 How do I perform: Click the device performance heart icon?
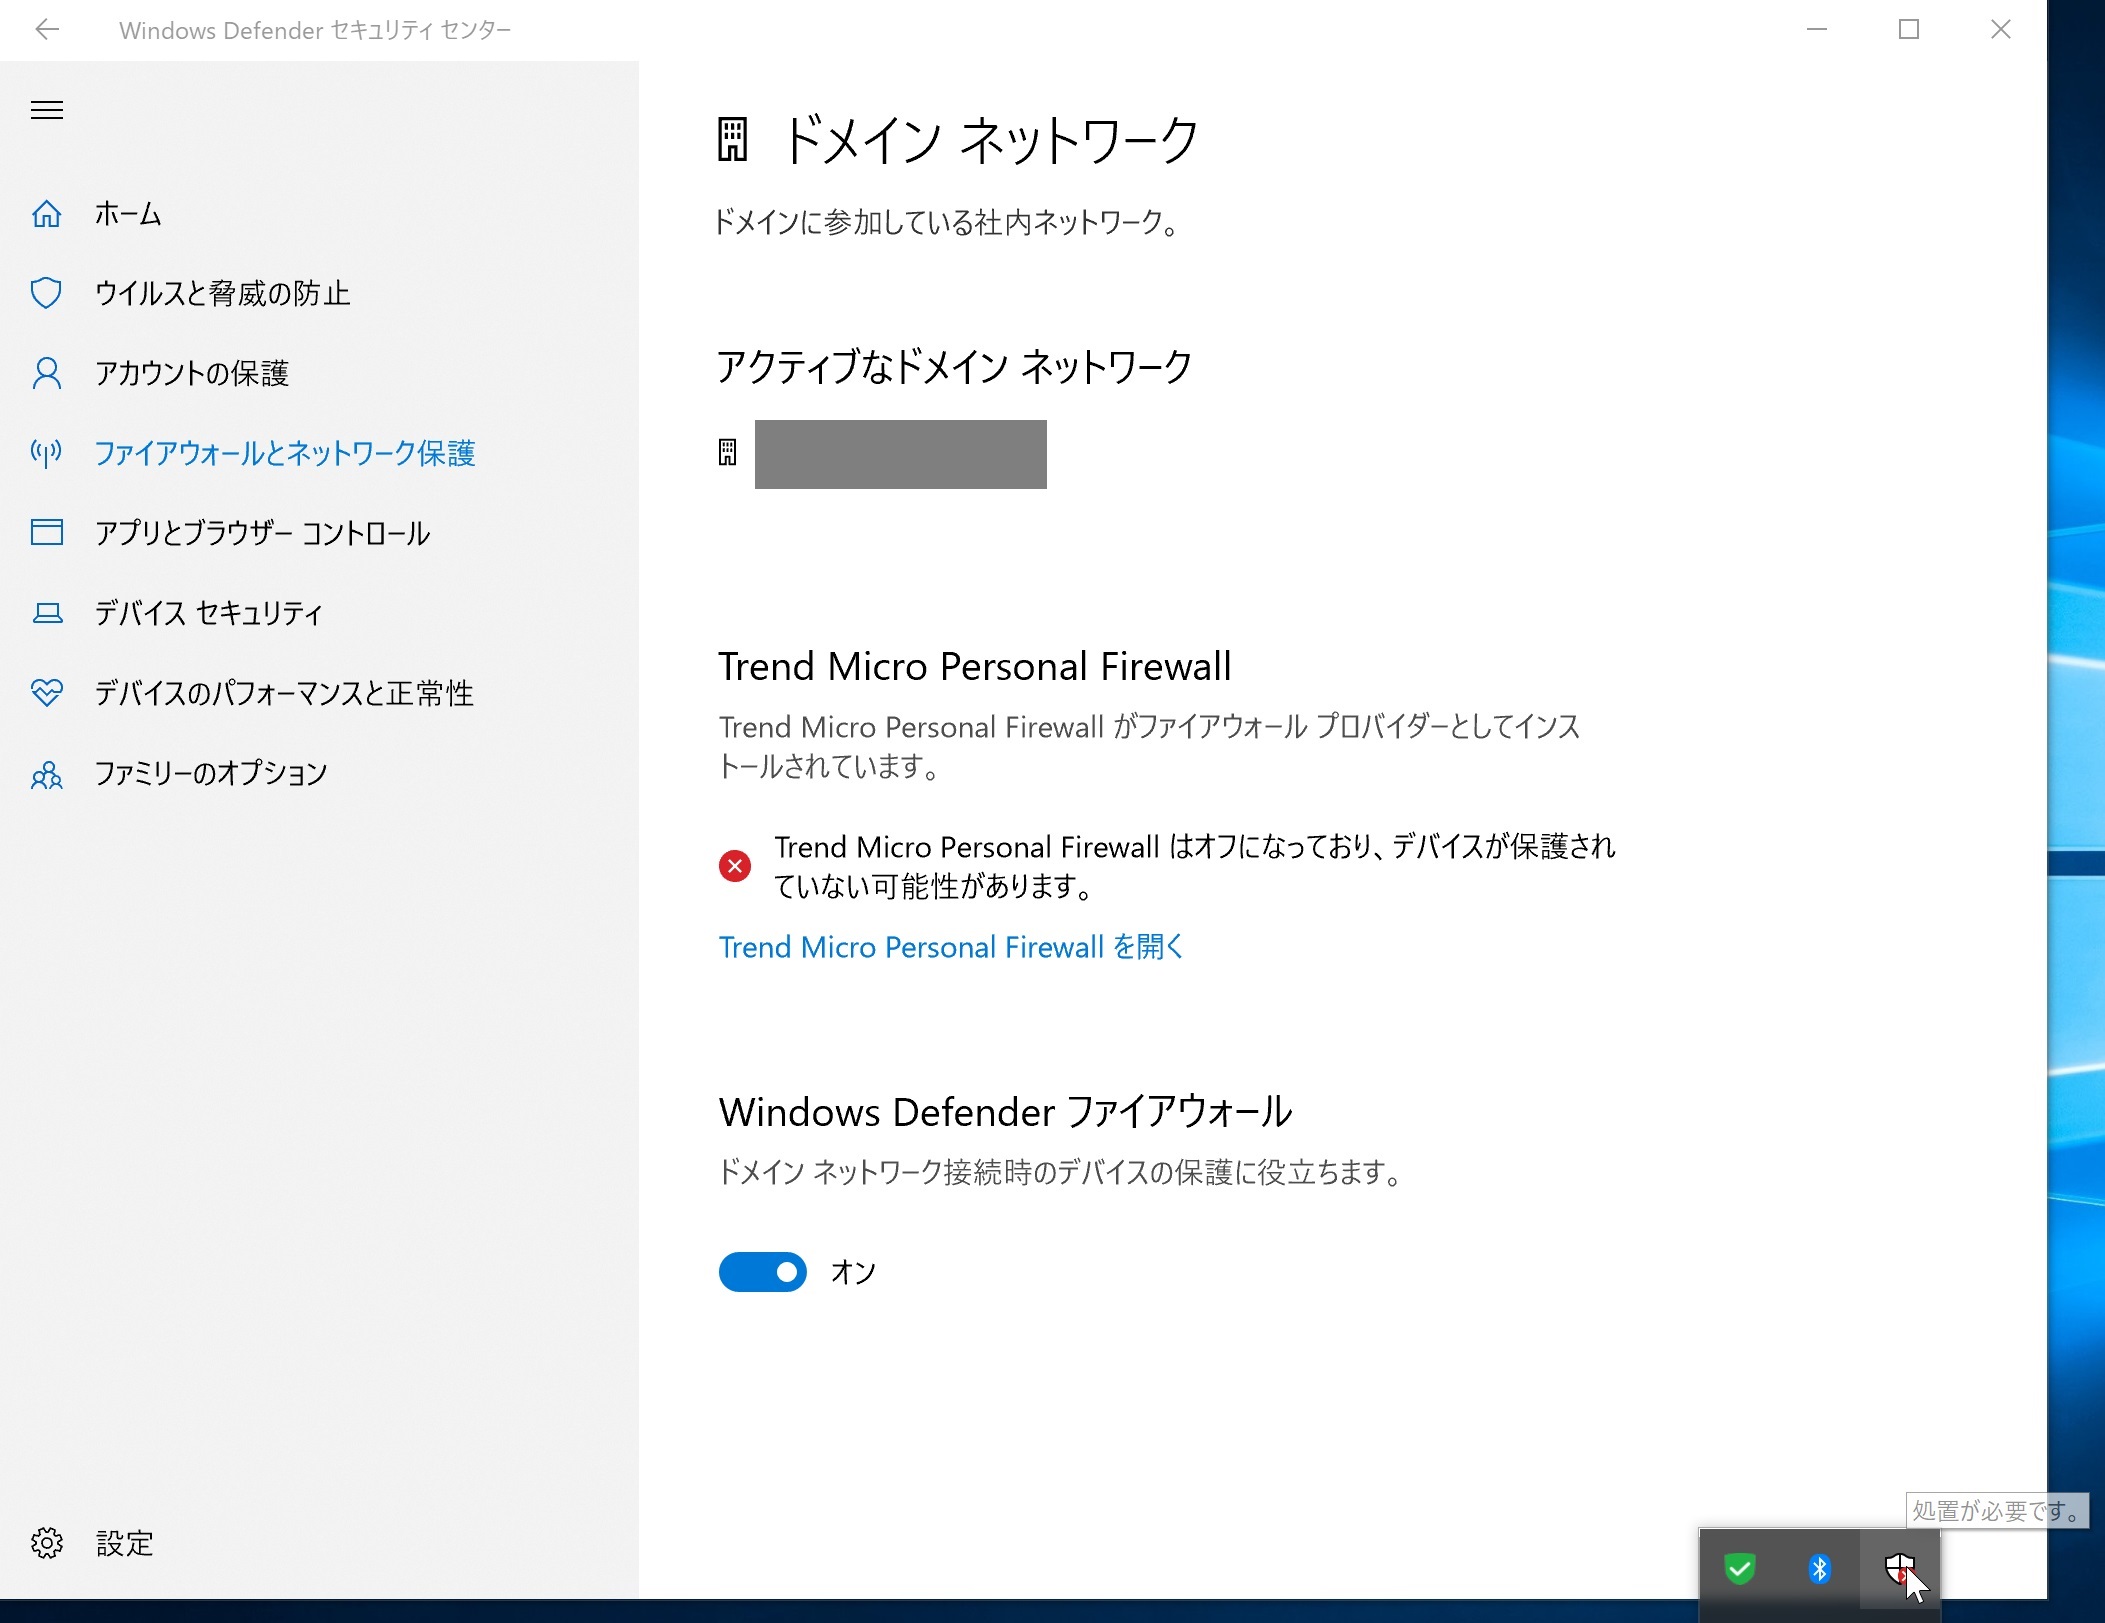tap(47, 692)
